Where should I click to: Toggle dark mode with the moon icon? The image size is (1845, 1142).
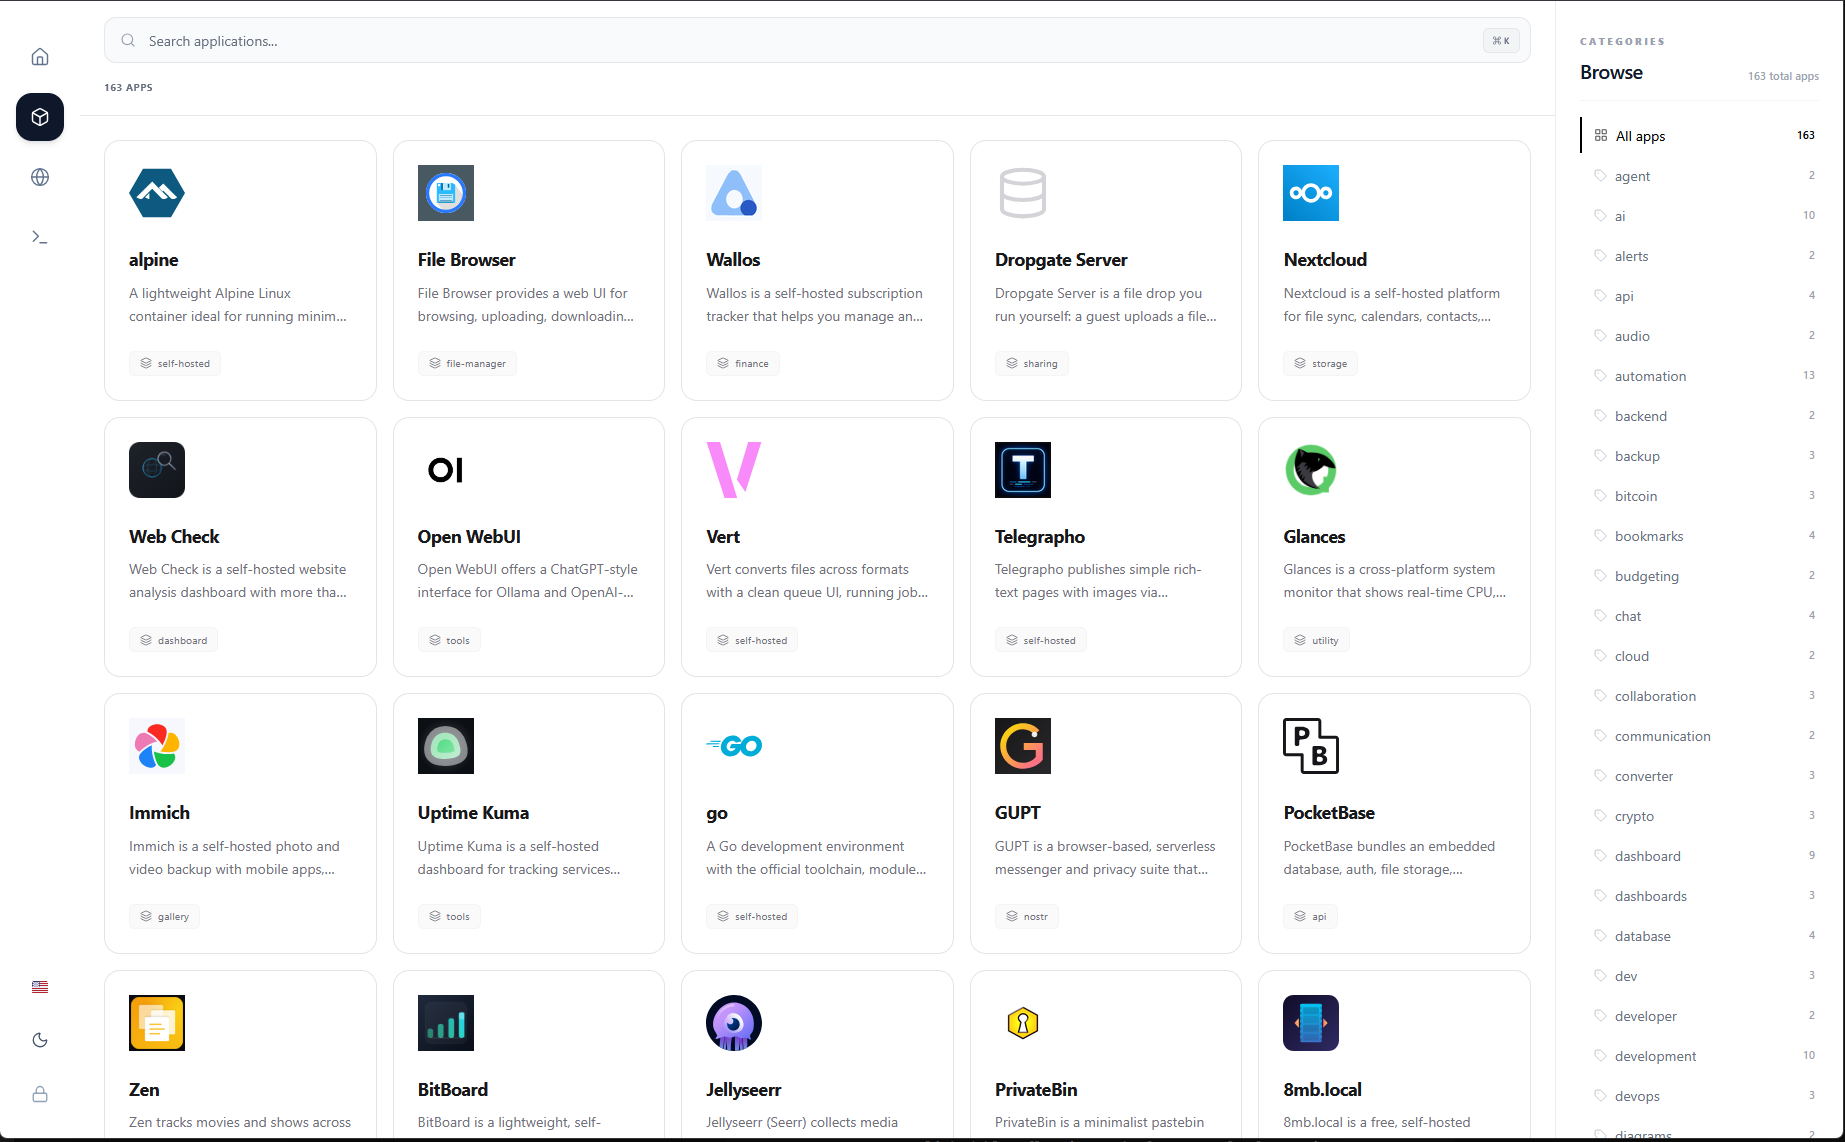40,1040
